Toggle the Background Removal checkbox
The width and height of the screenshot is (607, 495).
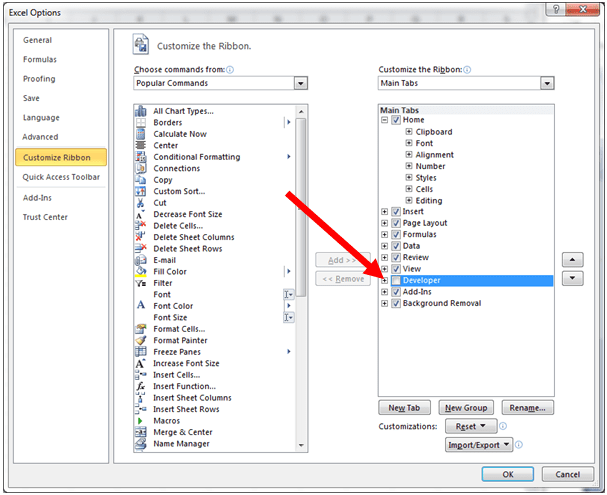pyautogui.click(x=396, y=303)
